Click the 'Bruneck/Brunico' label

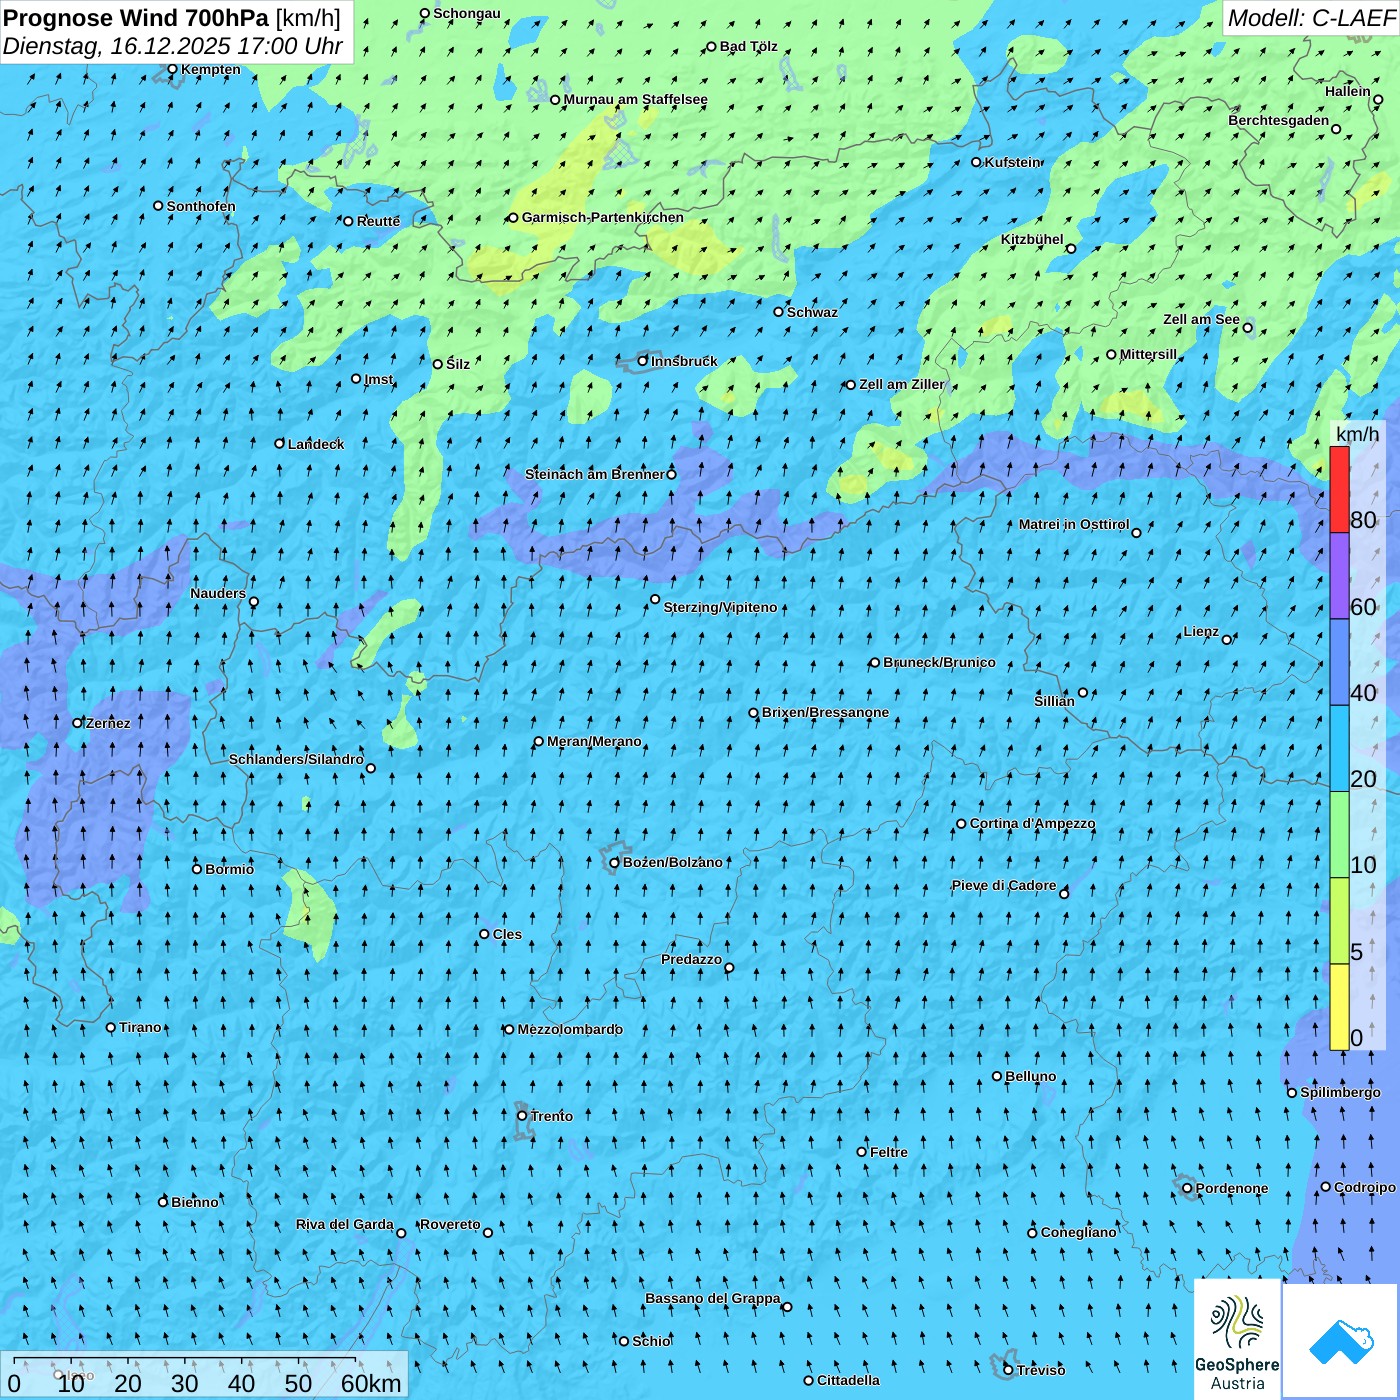[x=939, y=662]
